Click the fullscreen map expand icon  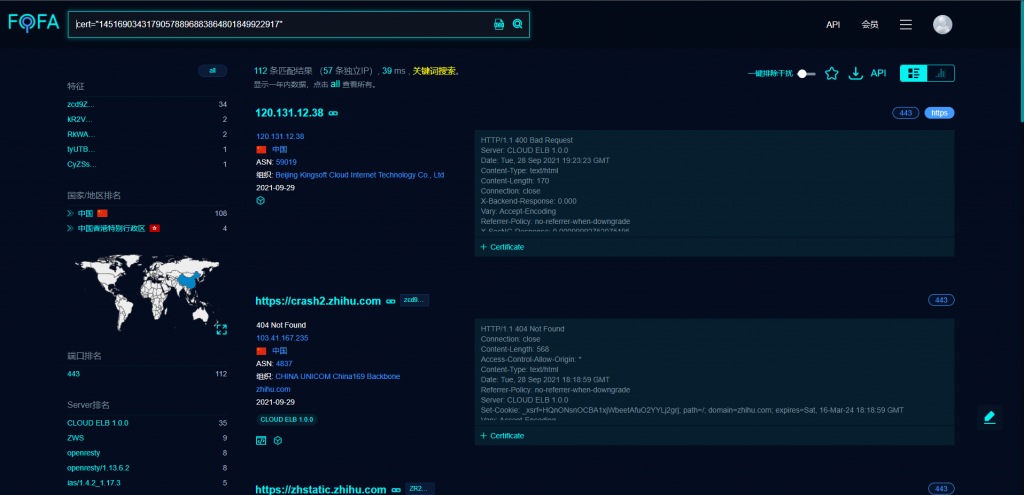[x=221, y=330]
